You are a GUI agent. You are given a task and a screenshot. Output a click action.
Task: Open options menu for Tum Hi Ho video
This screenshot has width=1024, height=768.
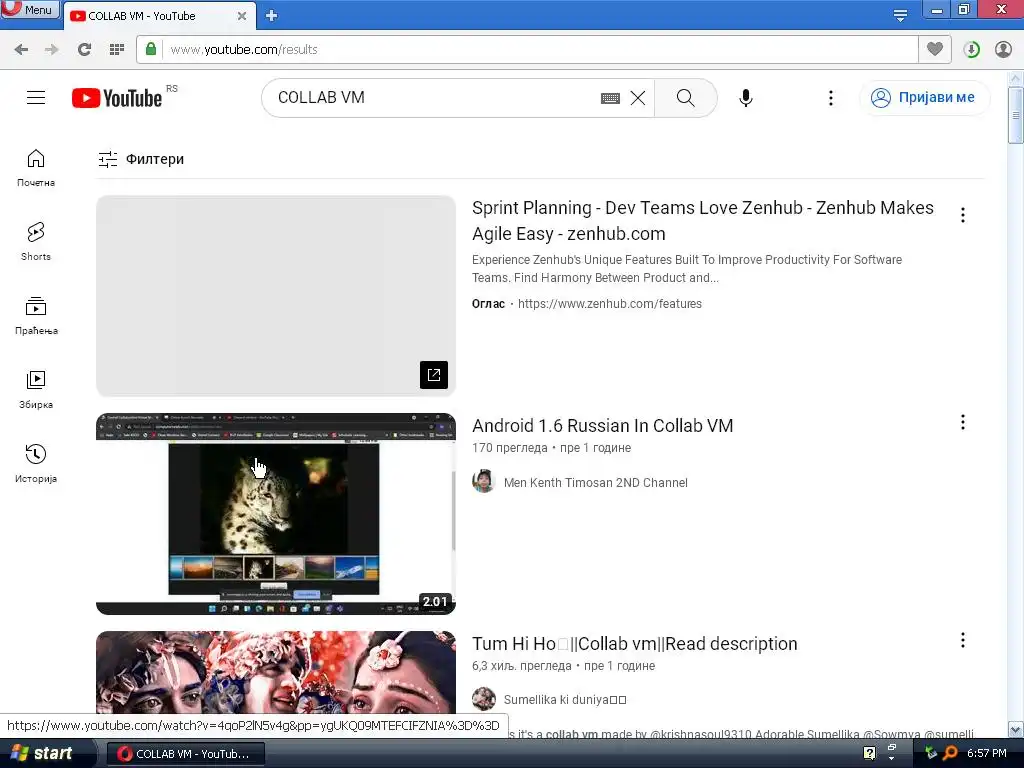click(x=963, y=641)
